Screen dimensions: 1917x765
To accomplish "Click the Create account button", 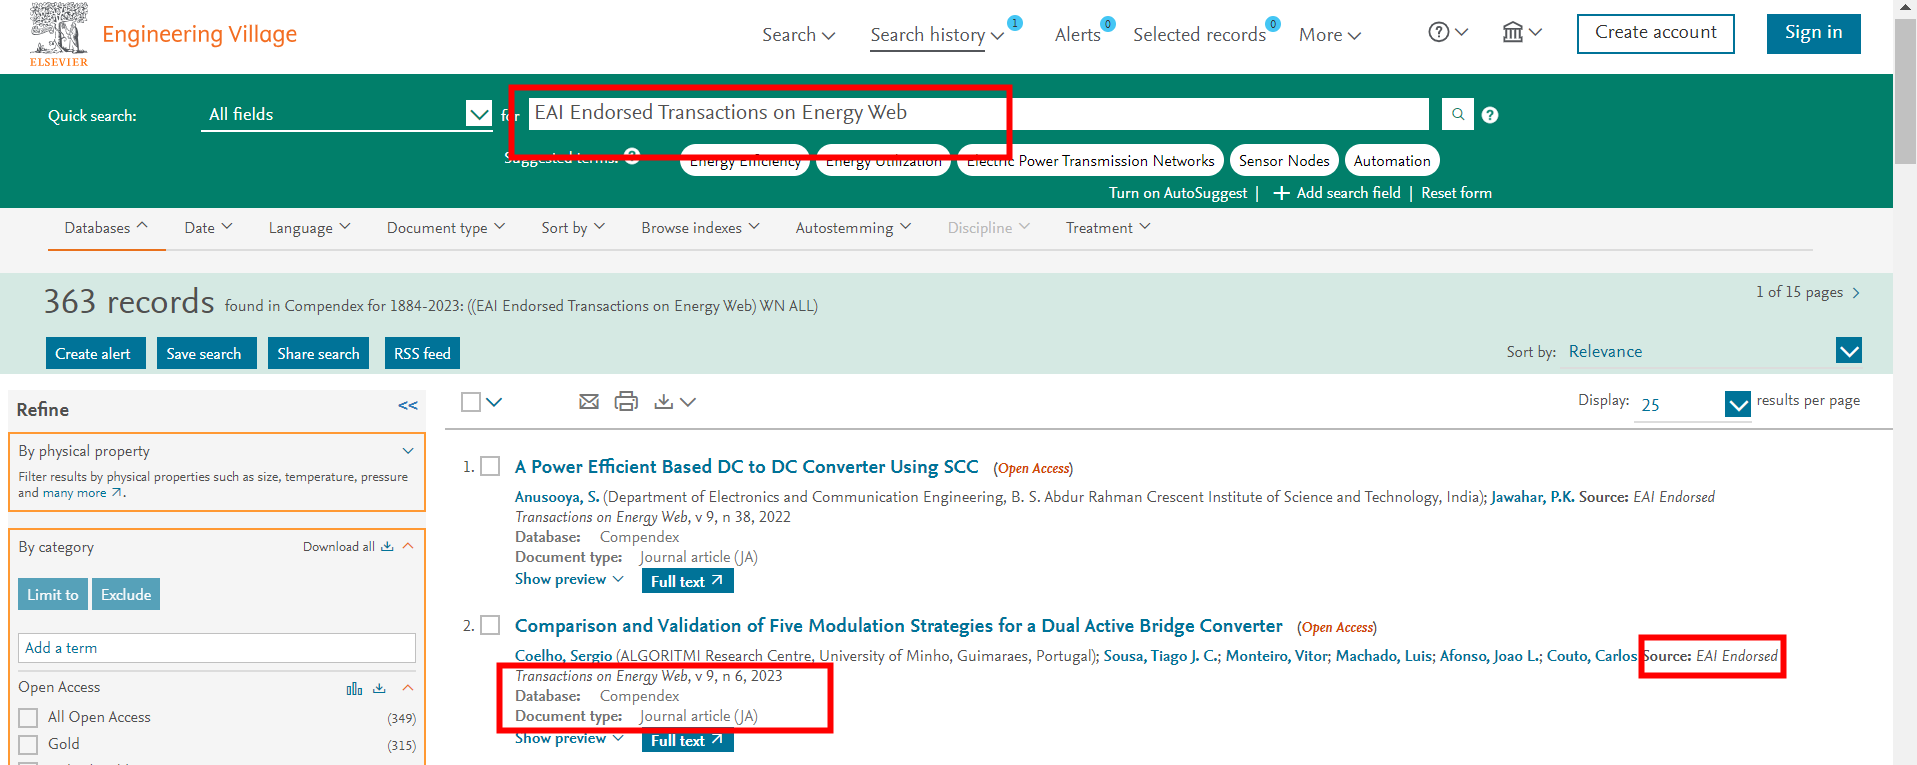I will coord(1656,33).
